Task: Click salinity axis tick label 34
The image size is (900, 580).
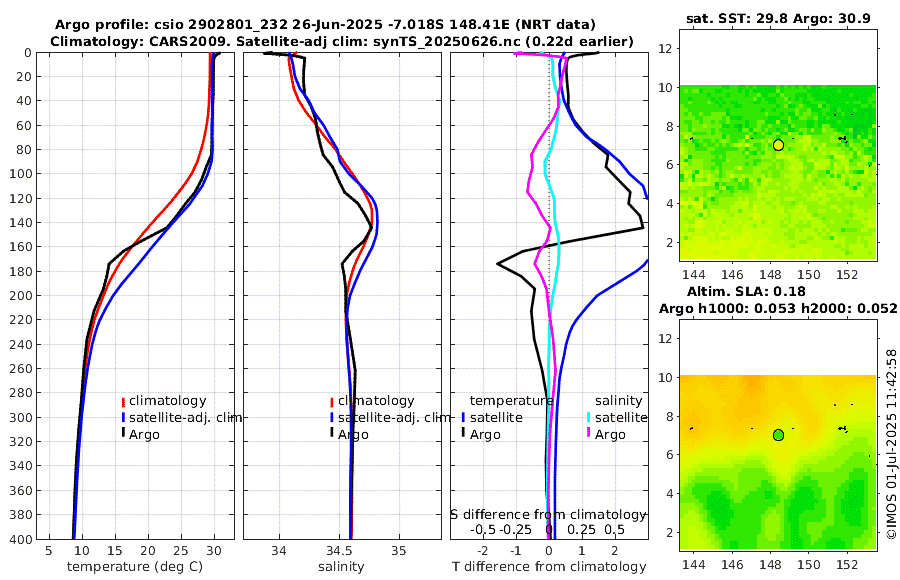Action: [x=279, y=551]
